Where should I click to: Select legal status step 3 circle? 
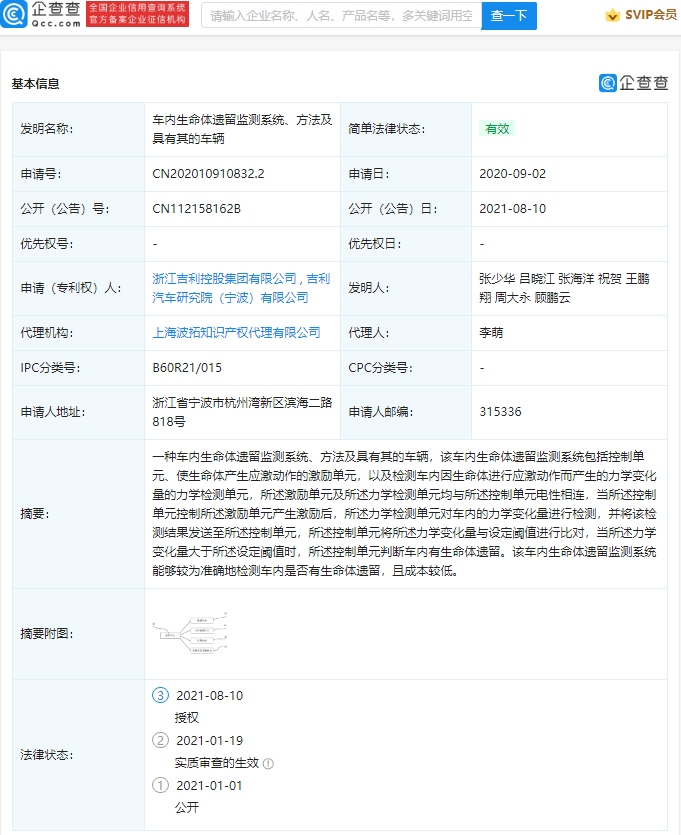click(x=160, y=695)
